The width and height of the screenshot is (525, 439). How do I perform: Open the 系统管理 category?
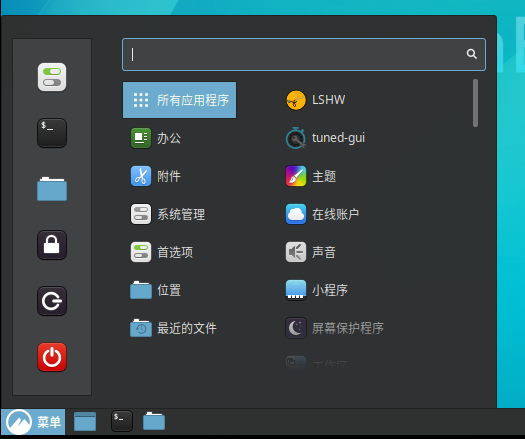pos(168,214)
